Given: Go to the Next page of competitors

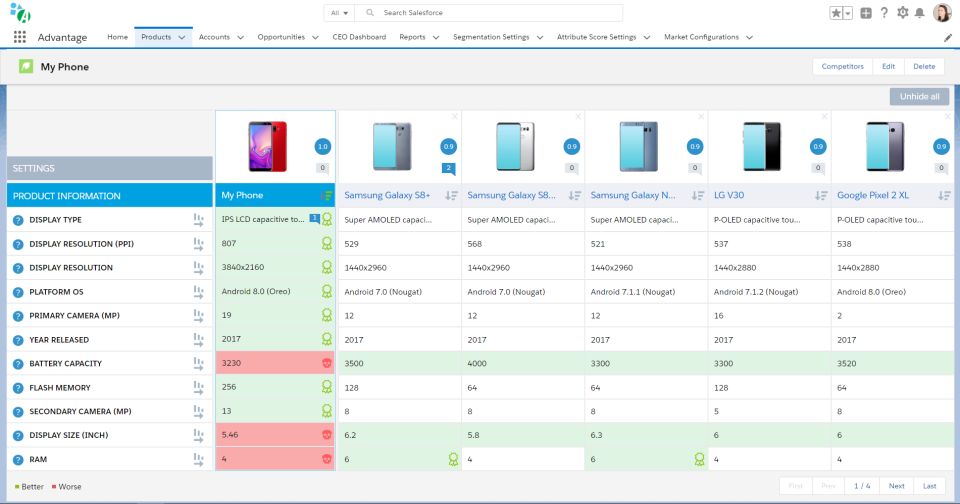Looking at the screenshot, I should pos(896,486).
